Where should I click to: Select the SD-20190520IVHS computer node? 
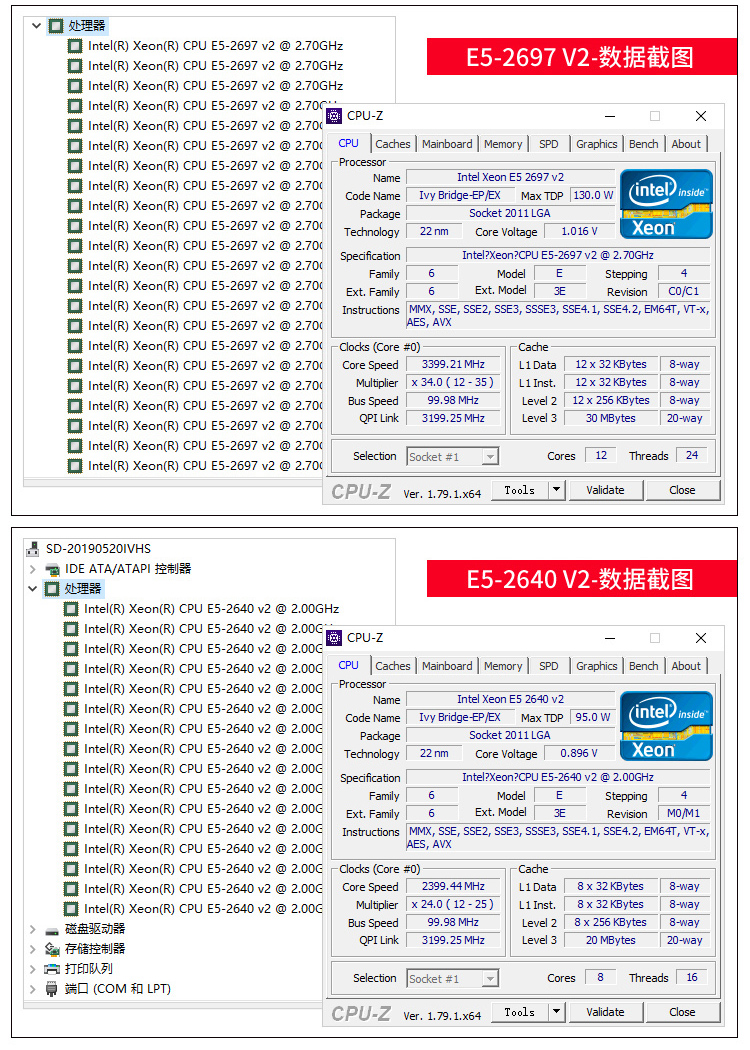[98, 548]
